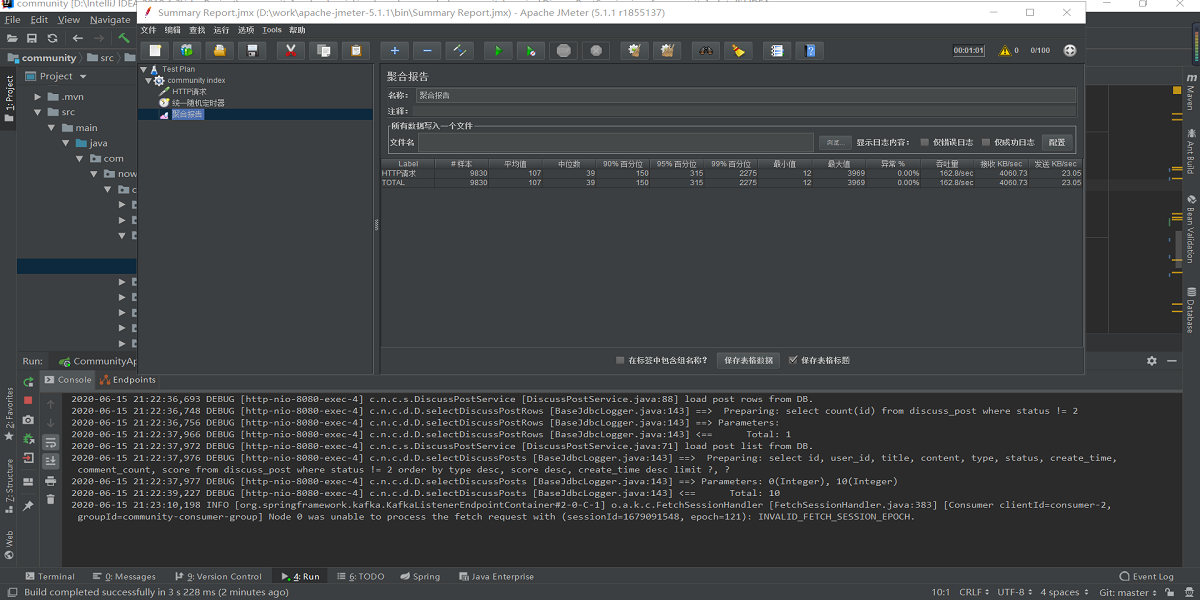The width and height of the screenshot is (1200, 600).
Task: Click the Help question mark icon in JMeter
Action: point(809,50)
